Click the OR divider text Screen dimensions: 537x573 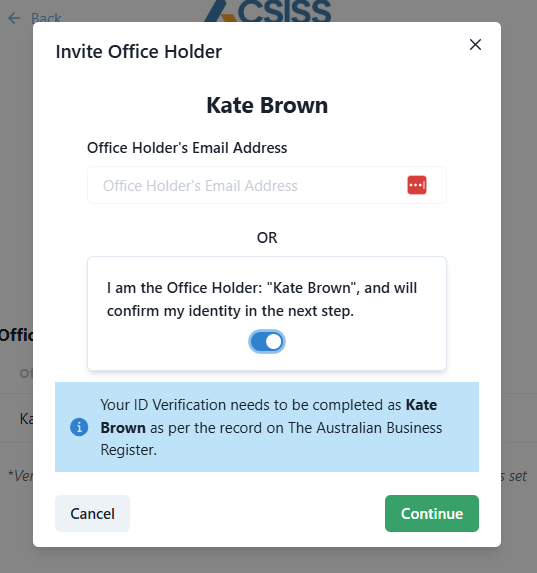pyautogui.click(x=267, y=238)
